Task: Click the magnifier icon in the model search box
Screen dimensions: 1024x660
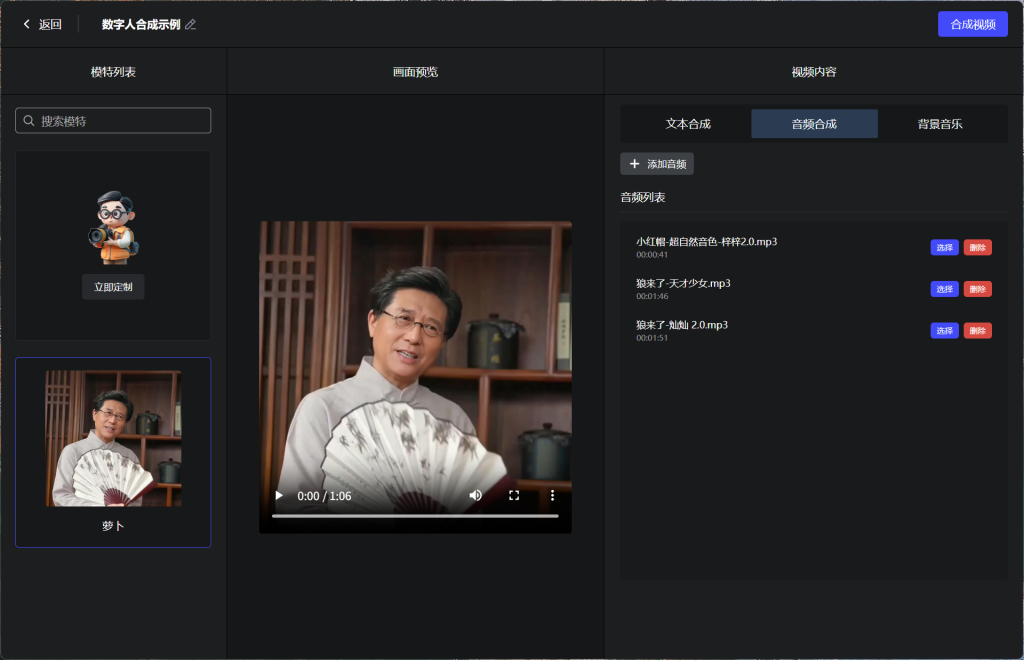Action: point(29,121)
